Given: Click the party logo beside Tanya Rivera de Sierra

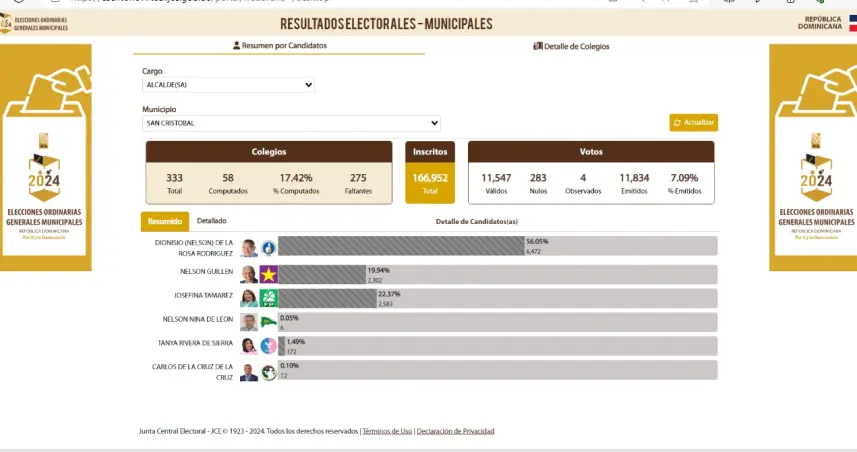Looking at the screenshot, I should 268,346.
